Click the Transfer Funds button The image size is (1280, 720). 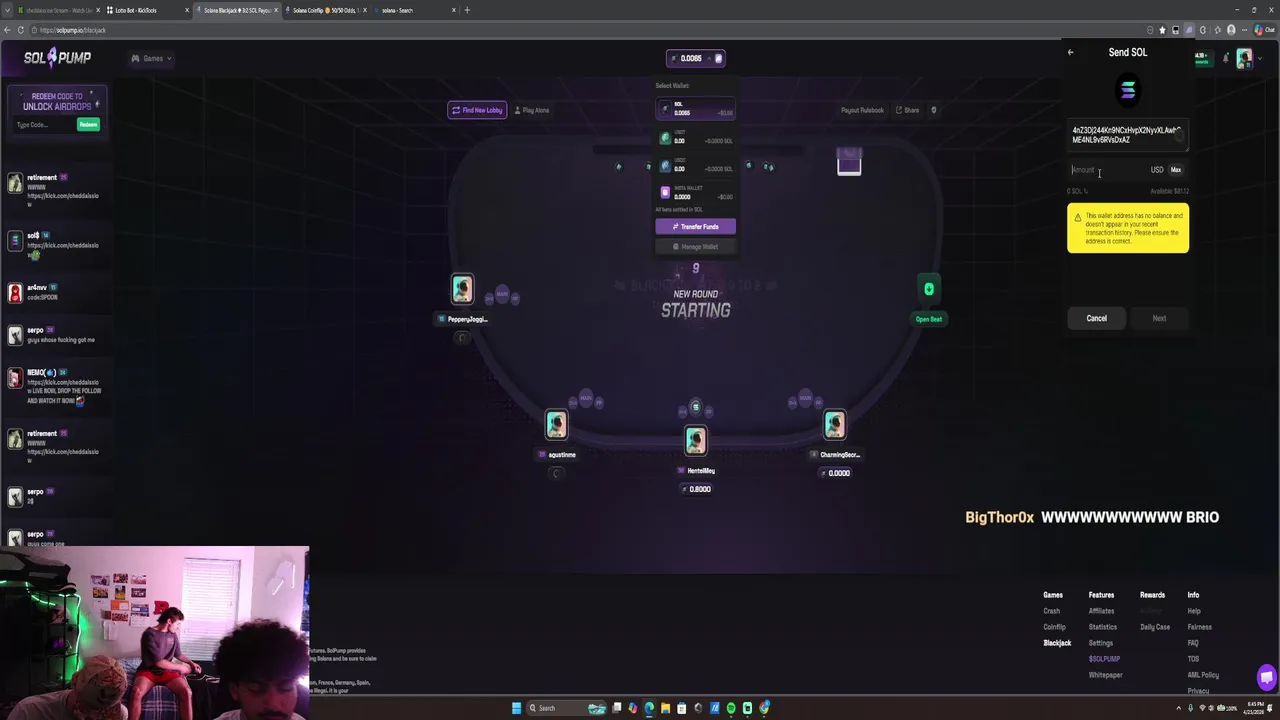click(x=696, y=226)
